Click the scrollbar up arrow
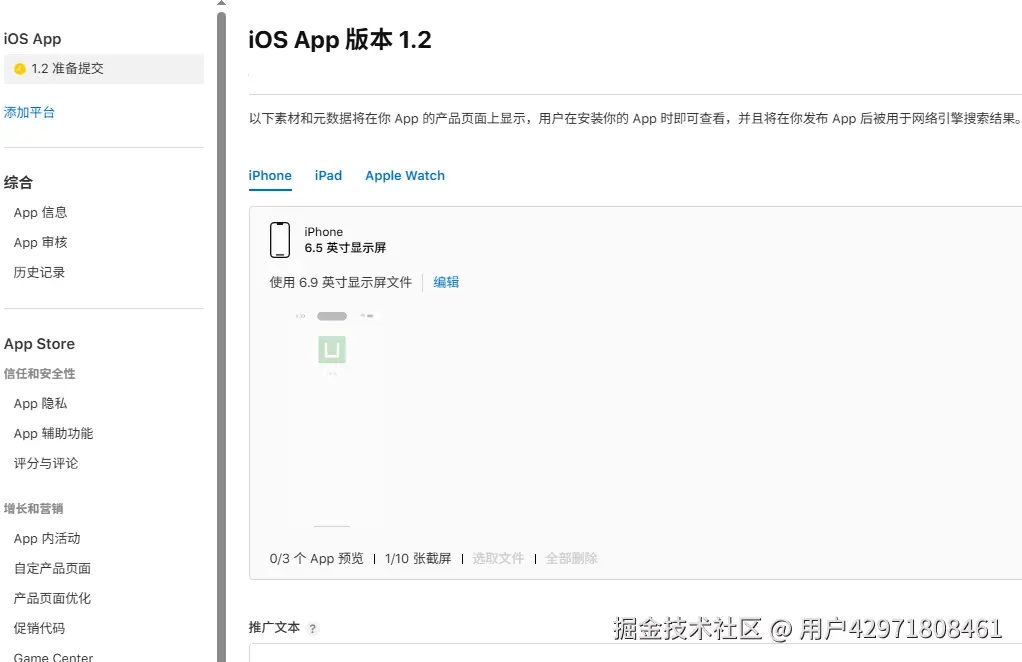 222,3
